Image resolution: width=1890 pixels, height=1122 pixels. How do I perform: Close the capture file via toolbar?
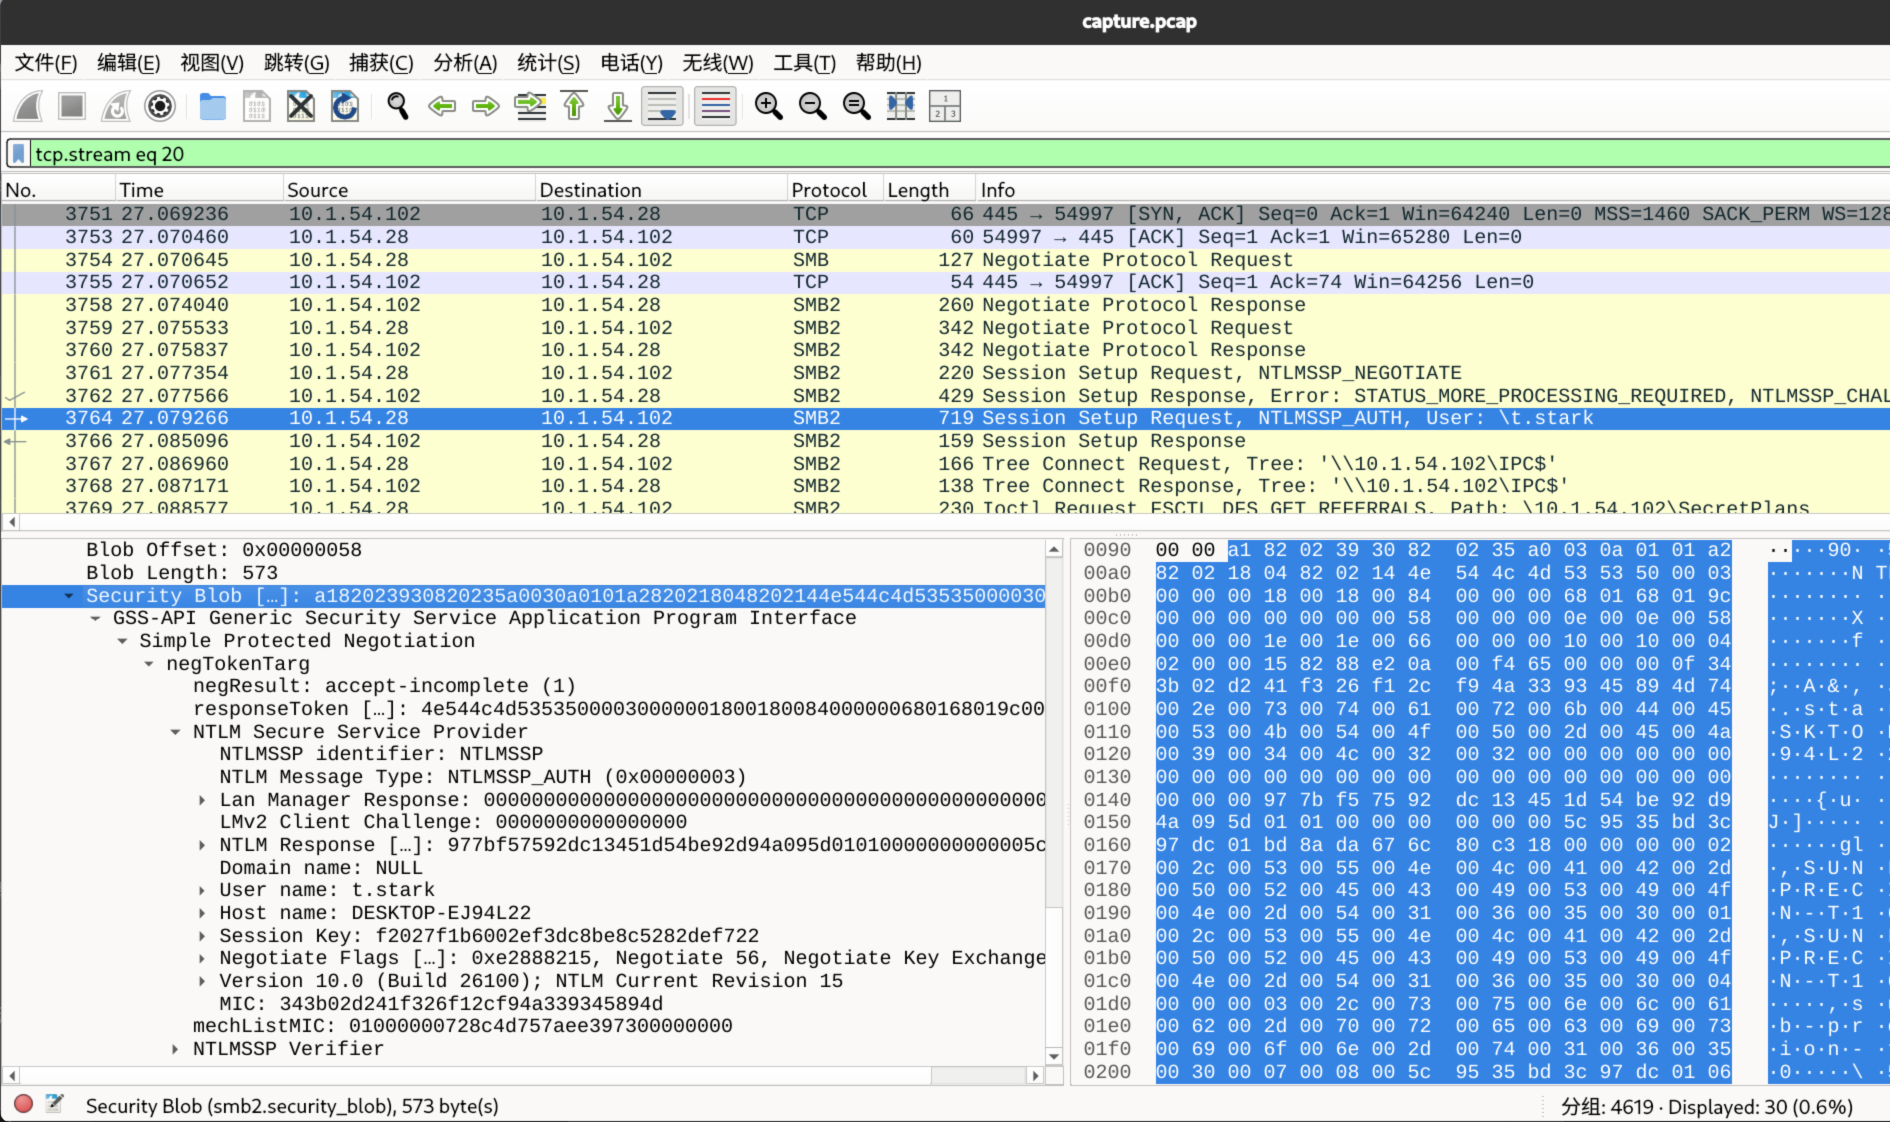point(301,106)
